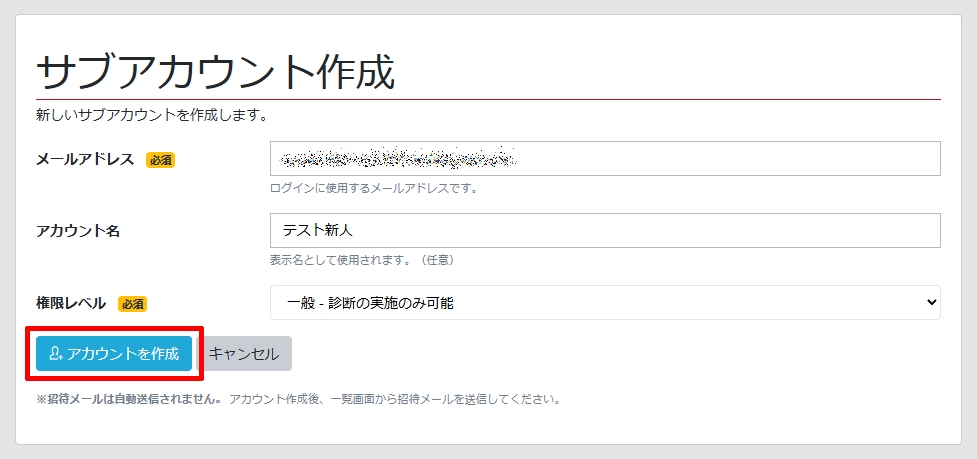This screenshot has width=977, height=459.
Task: Click the 必須 badge beside 権限レベル
Action: tap(132, 304)
